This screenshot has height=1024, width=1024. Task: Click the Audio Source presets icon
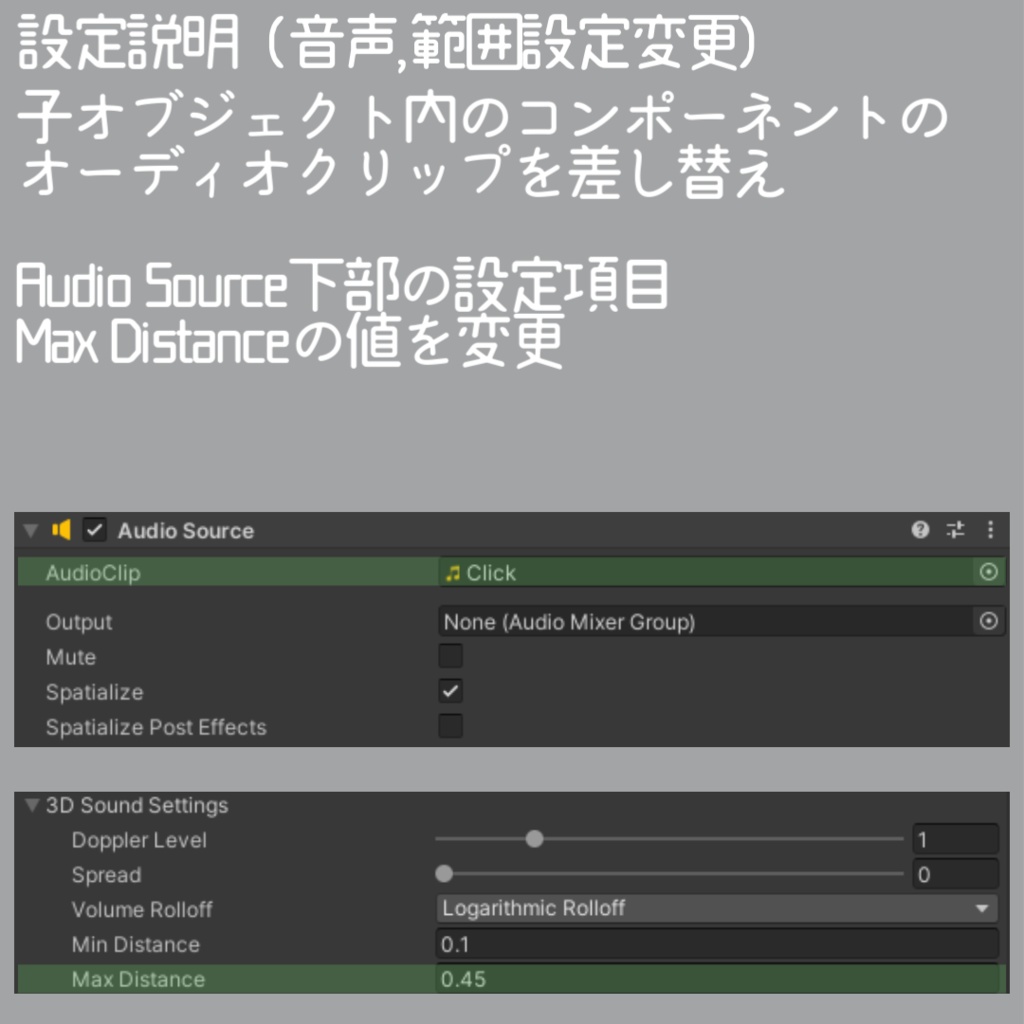(x=954, y=531)
